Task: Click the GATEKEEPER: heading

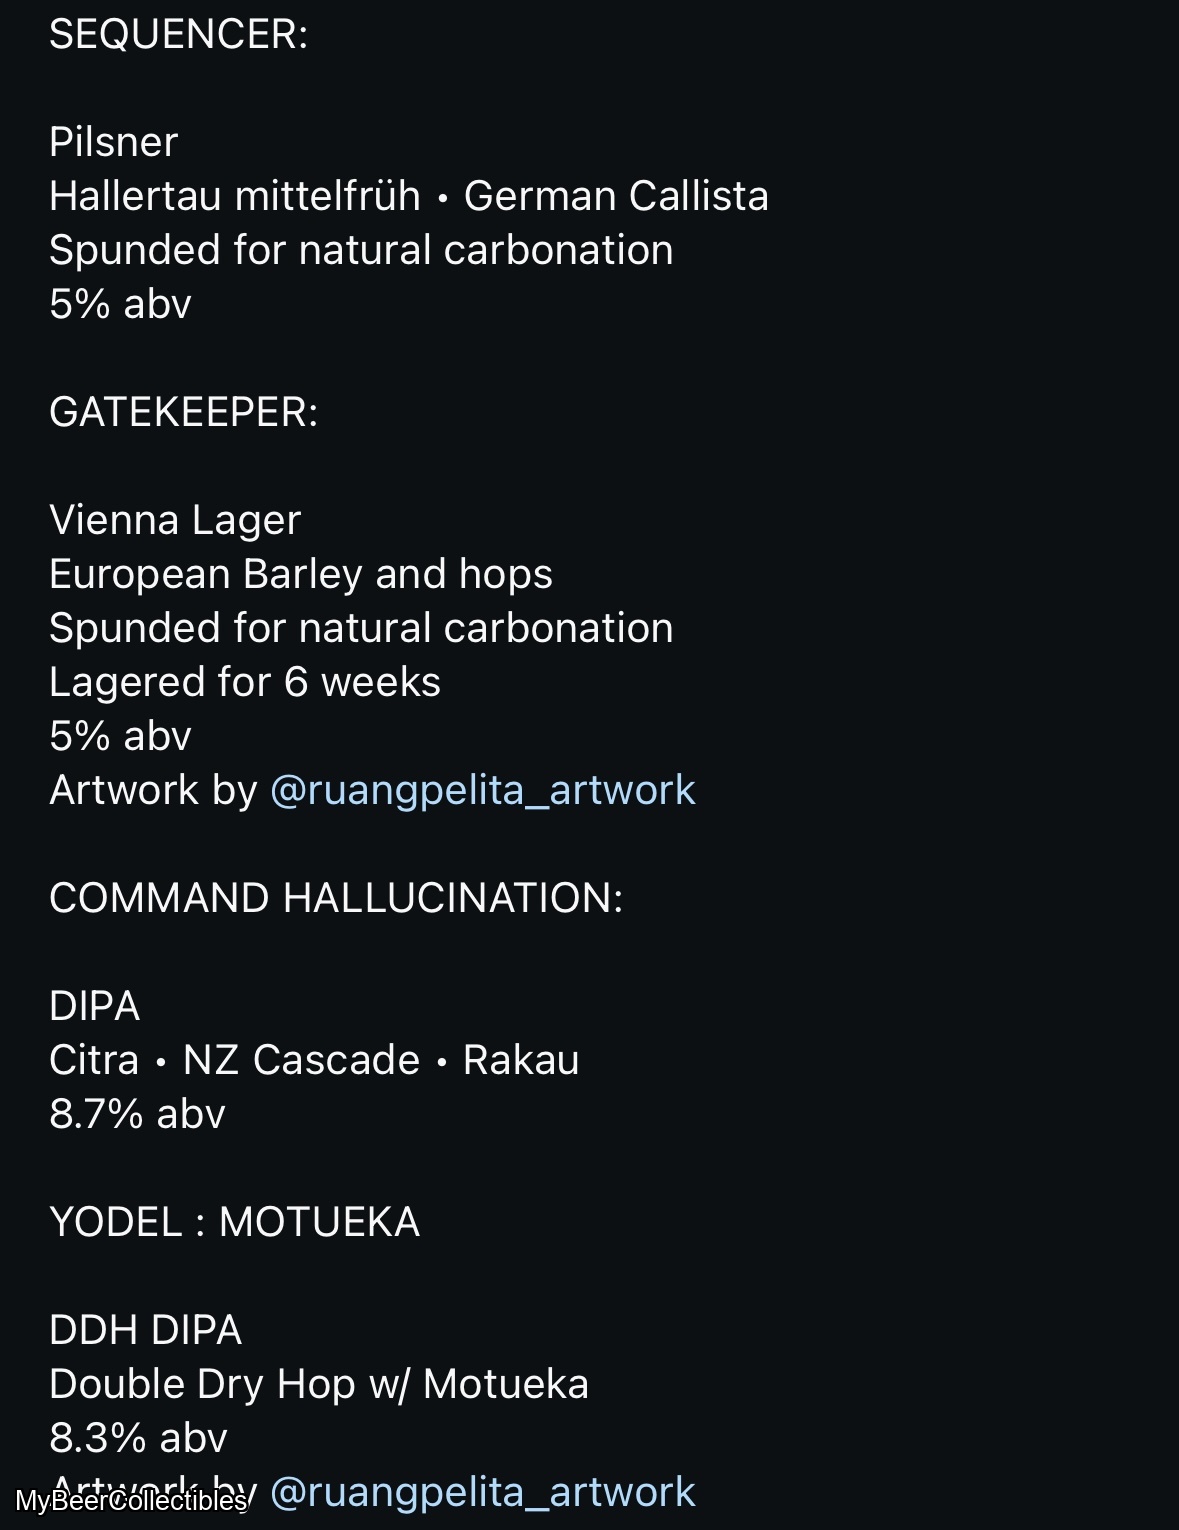Action: point(184,413)
